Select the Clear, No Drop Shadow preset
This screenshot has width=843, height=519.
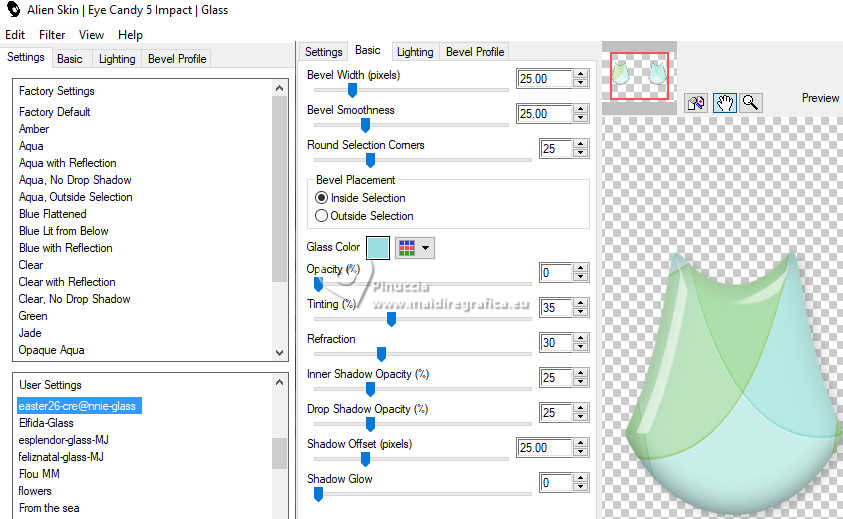74,299
